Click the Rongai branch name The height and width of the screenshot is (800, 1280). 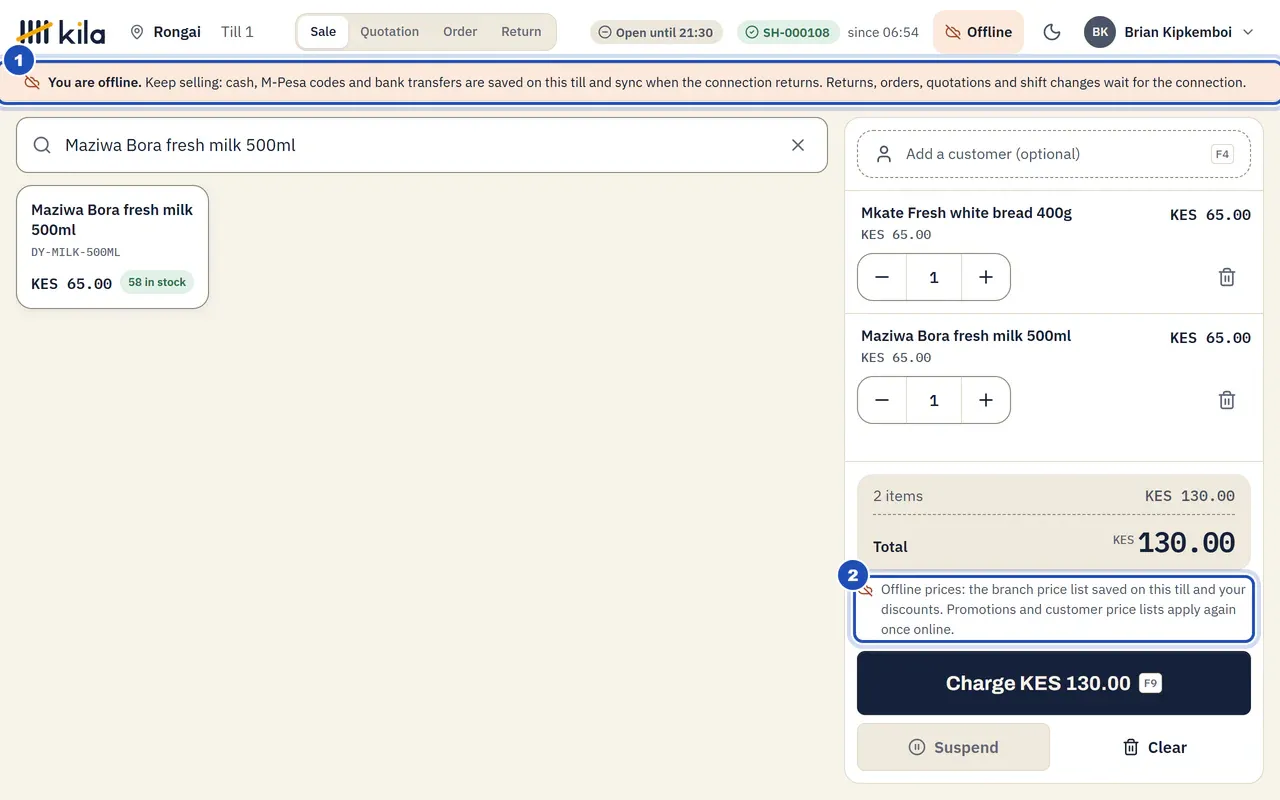coord(177,32)
